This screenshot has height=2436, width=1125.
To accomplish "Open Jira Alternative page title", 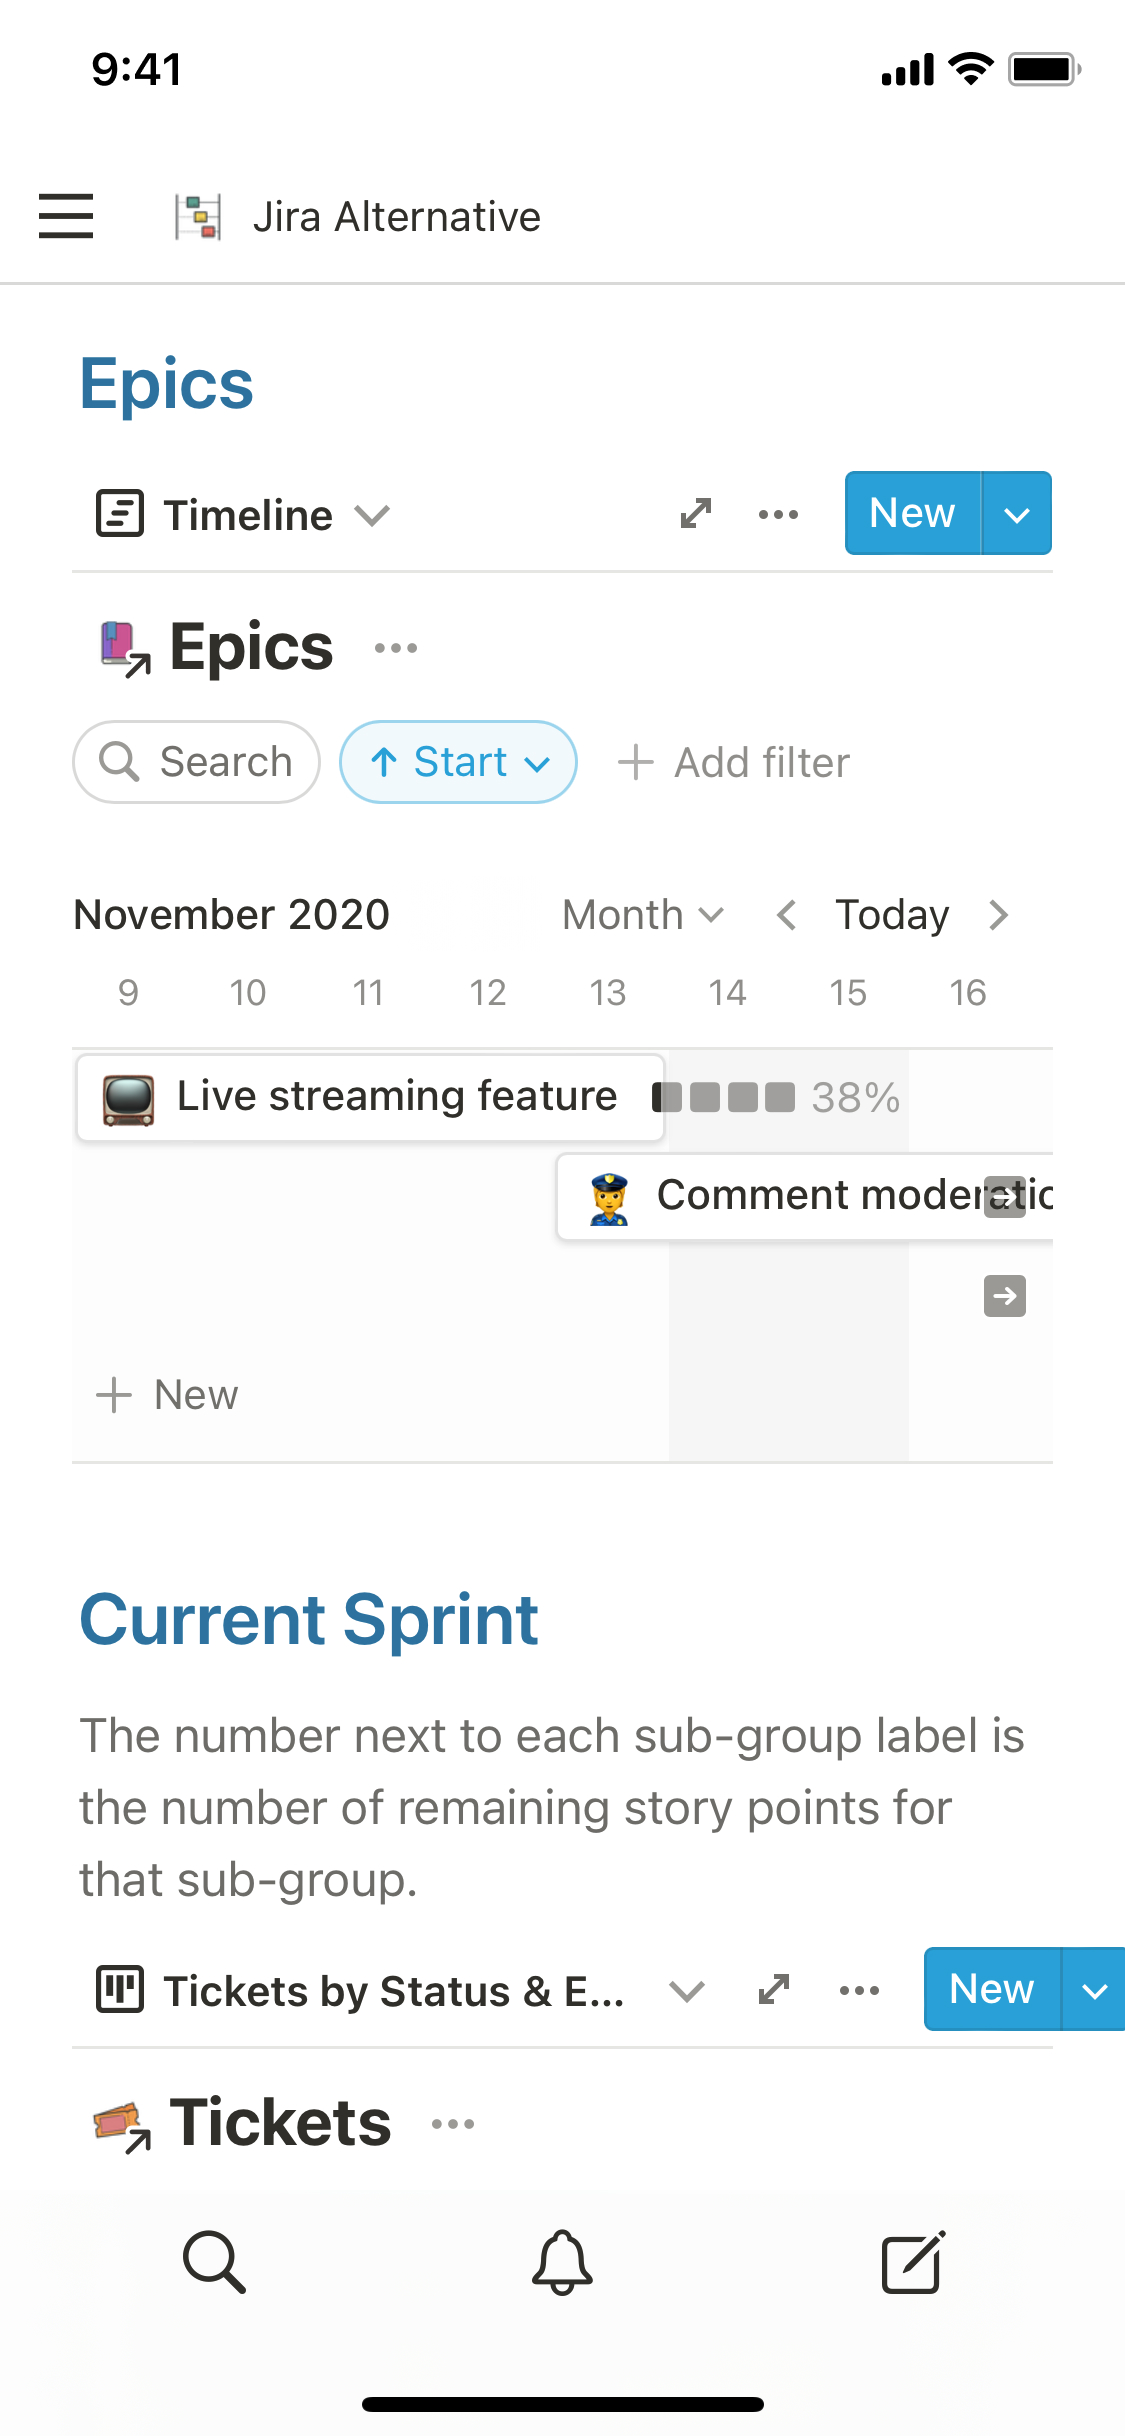I will [396, 217].
